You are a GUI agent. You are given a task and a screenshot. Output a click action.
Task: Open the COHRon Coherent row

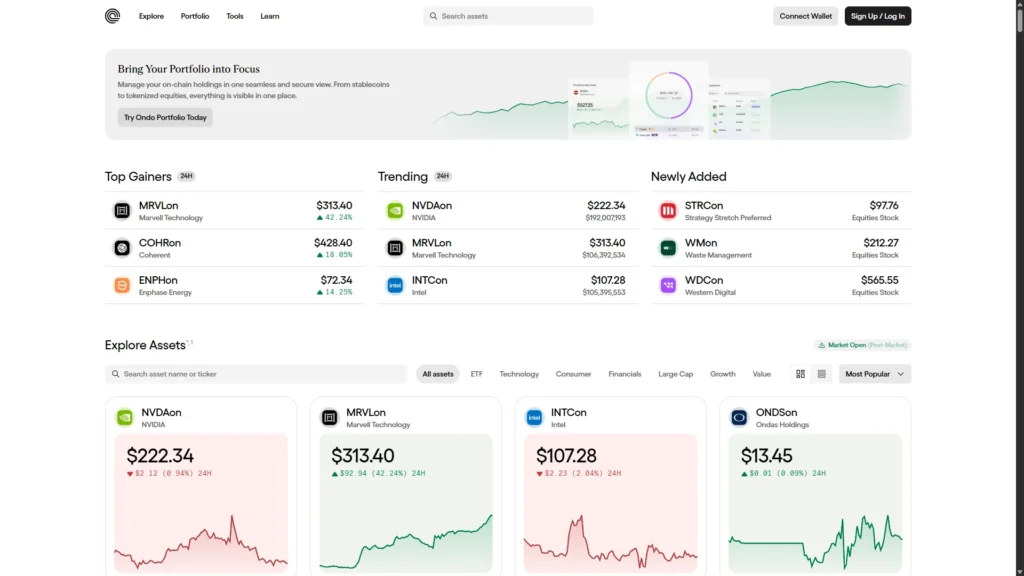pyautogui.click(x=234, y=248)
